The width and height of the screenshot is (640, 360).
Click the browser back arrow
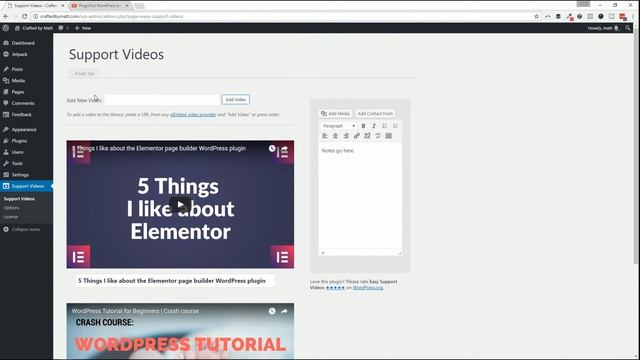tap(6, 16)
